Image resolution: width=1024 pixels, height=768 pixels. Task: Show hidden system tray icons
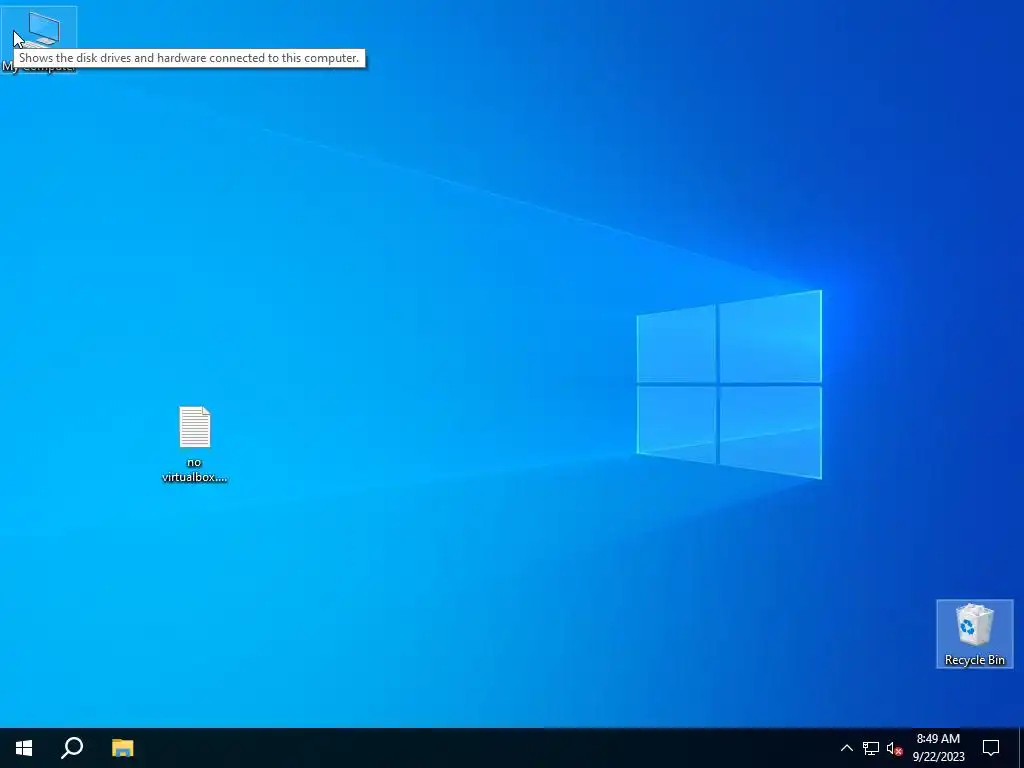(846, 748)
